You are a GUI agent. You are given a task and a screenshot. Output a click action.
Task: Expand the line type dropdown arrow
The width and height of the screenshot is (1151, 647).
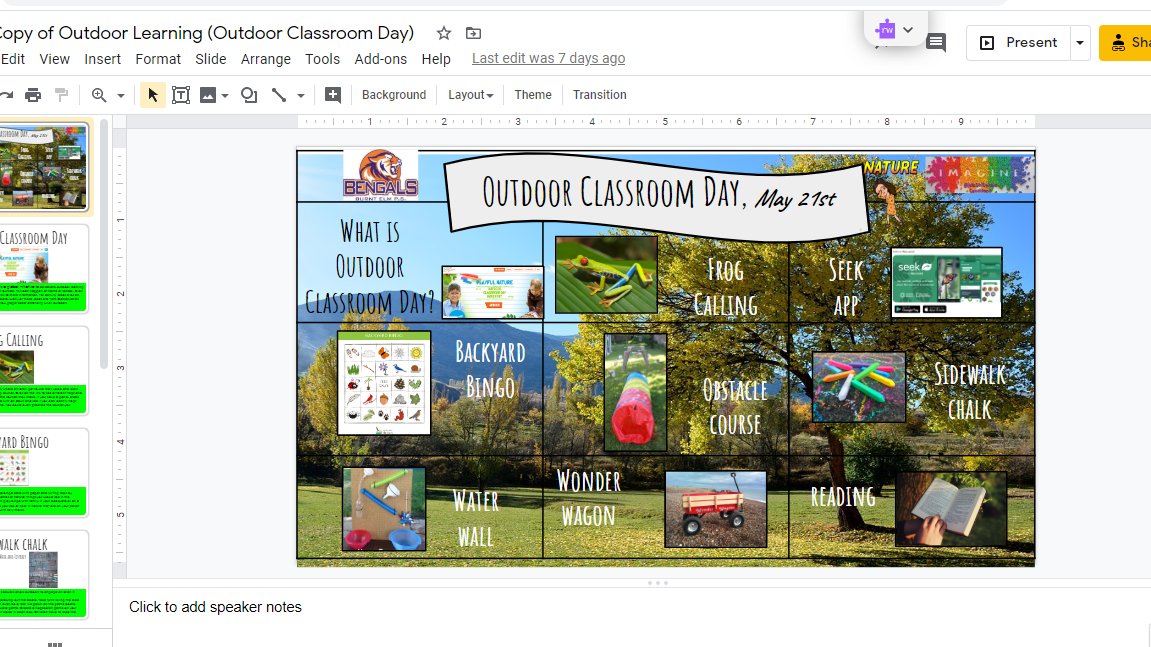pos(300,95)
